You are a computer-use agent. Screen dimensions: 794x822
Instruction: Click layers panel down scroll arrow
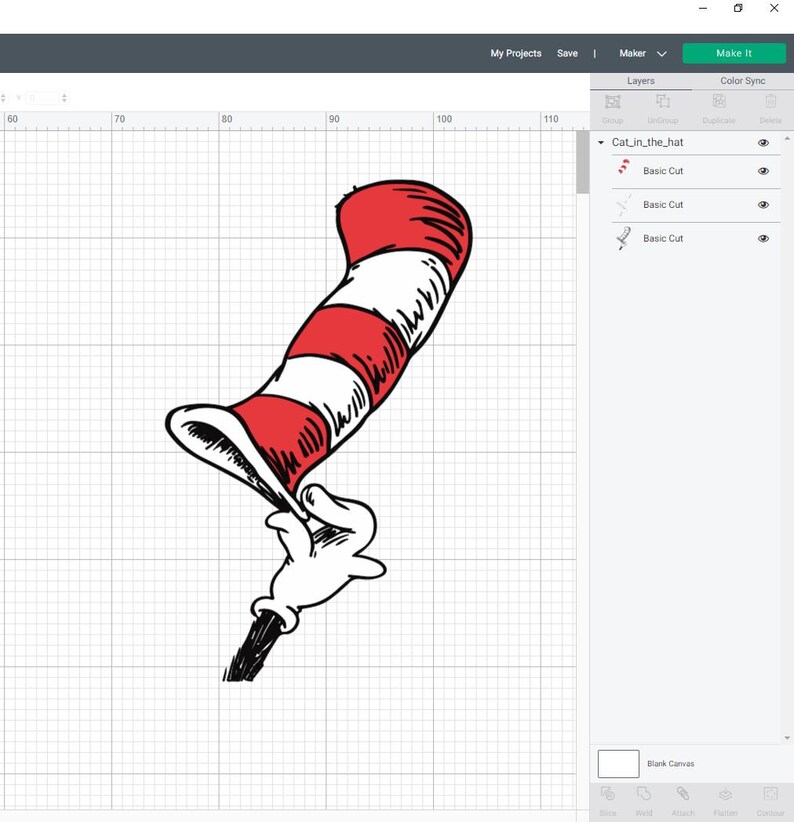coord(787,738)
